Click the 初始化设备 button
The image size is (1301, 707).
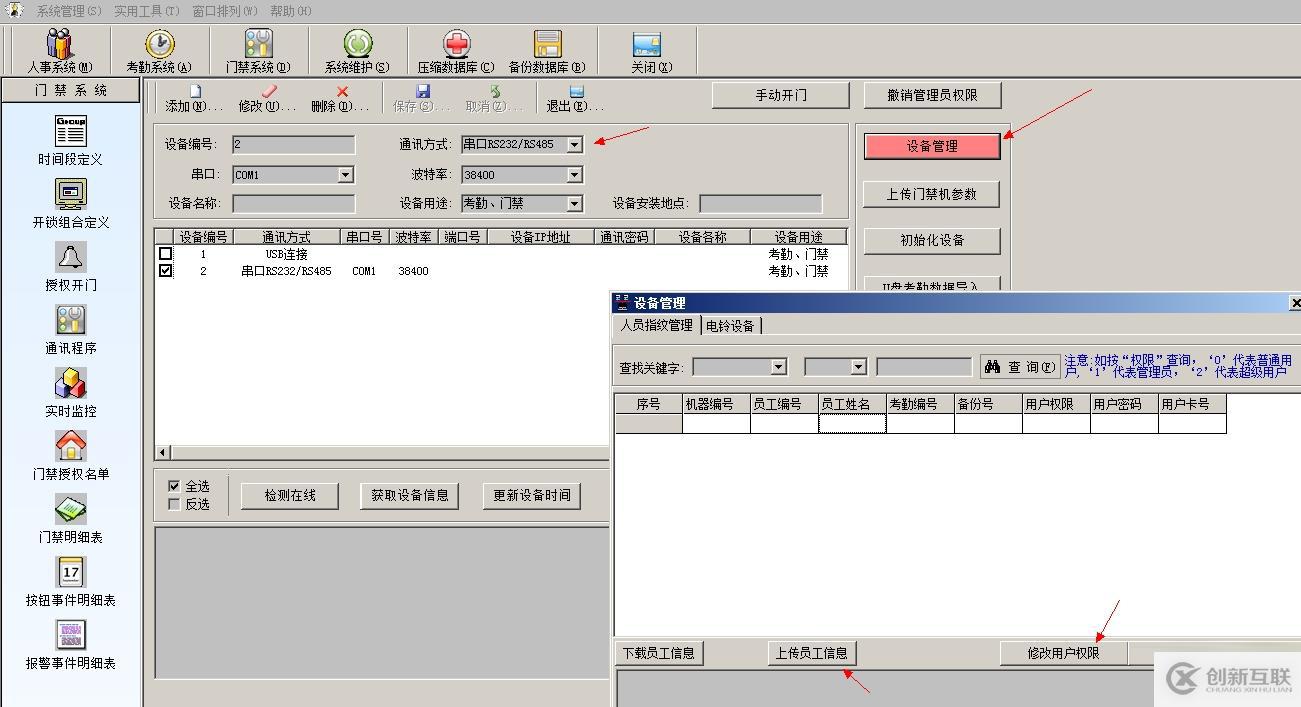point(932,241)
